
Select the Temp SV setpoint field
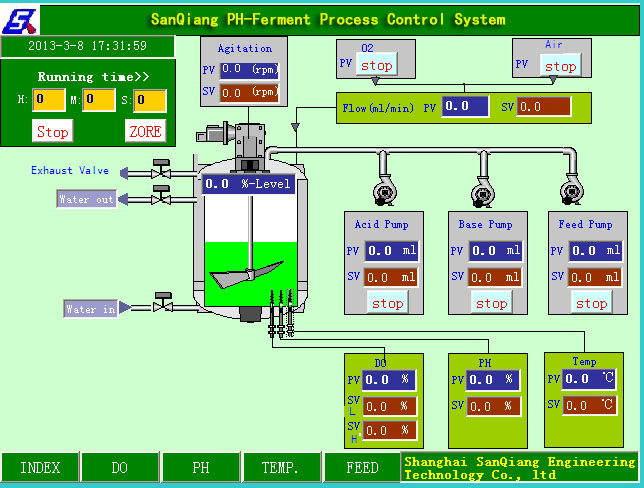(x=590, y=405)
